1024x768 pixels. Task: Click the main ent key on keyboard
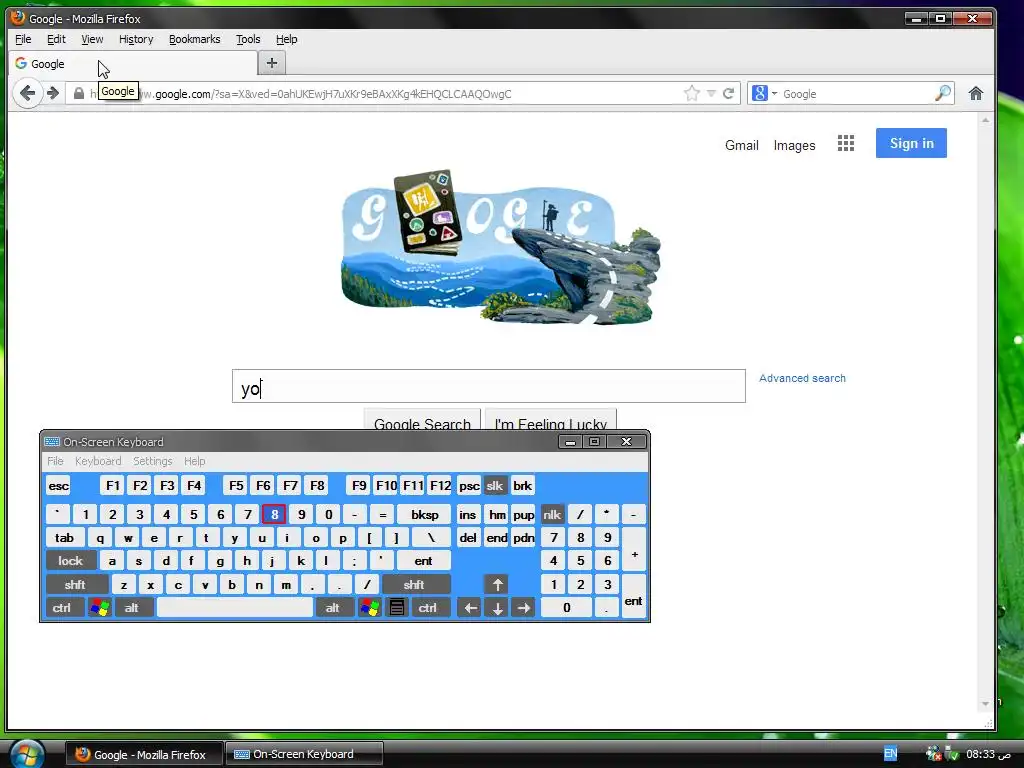coord(423,561)
